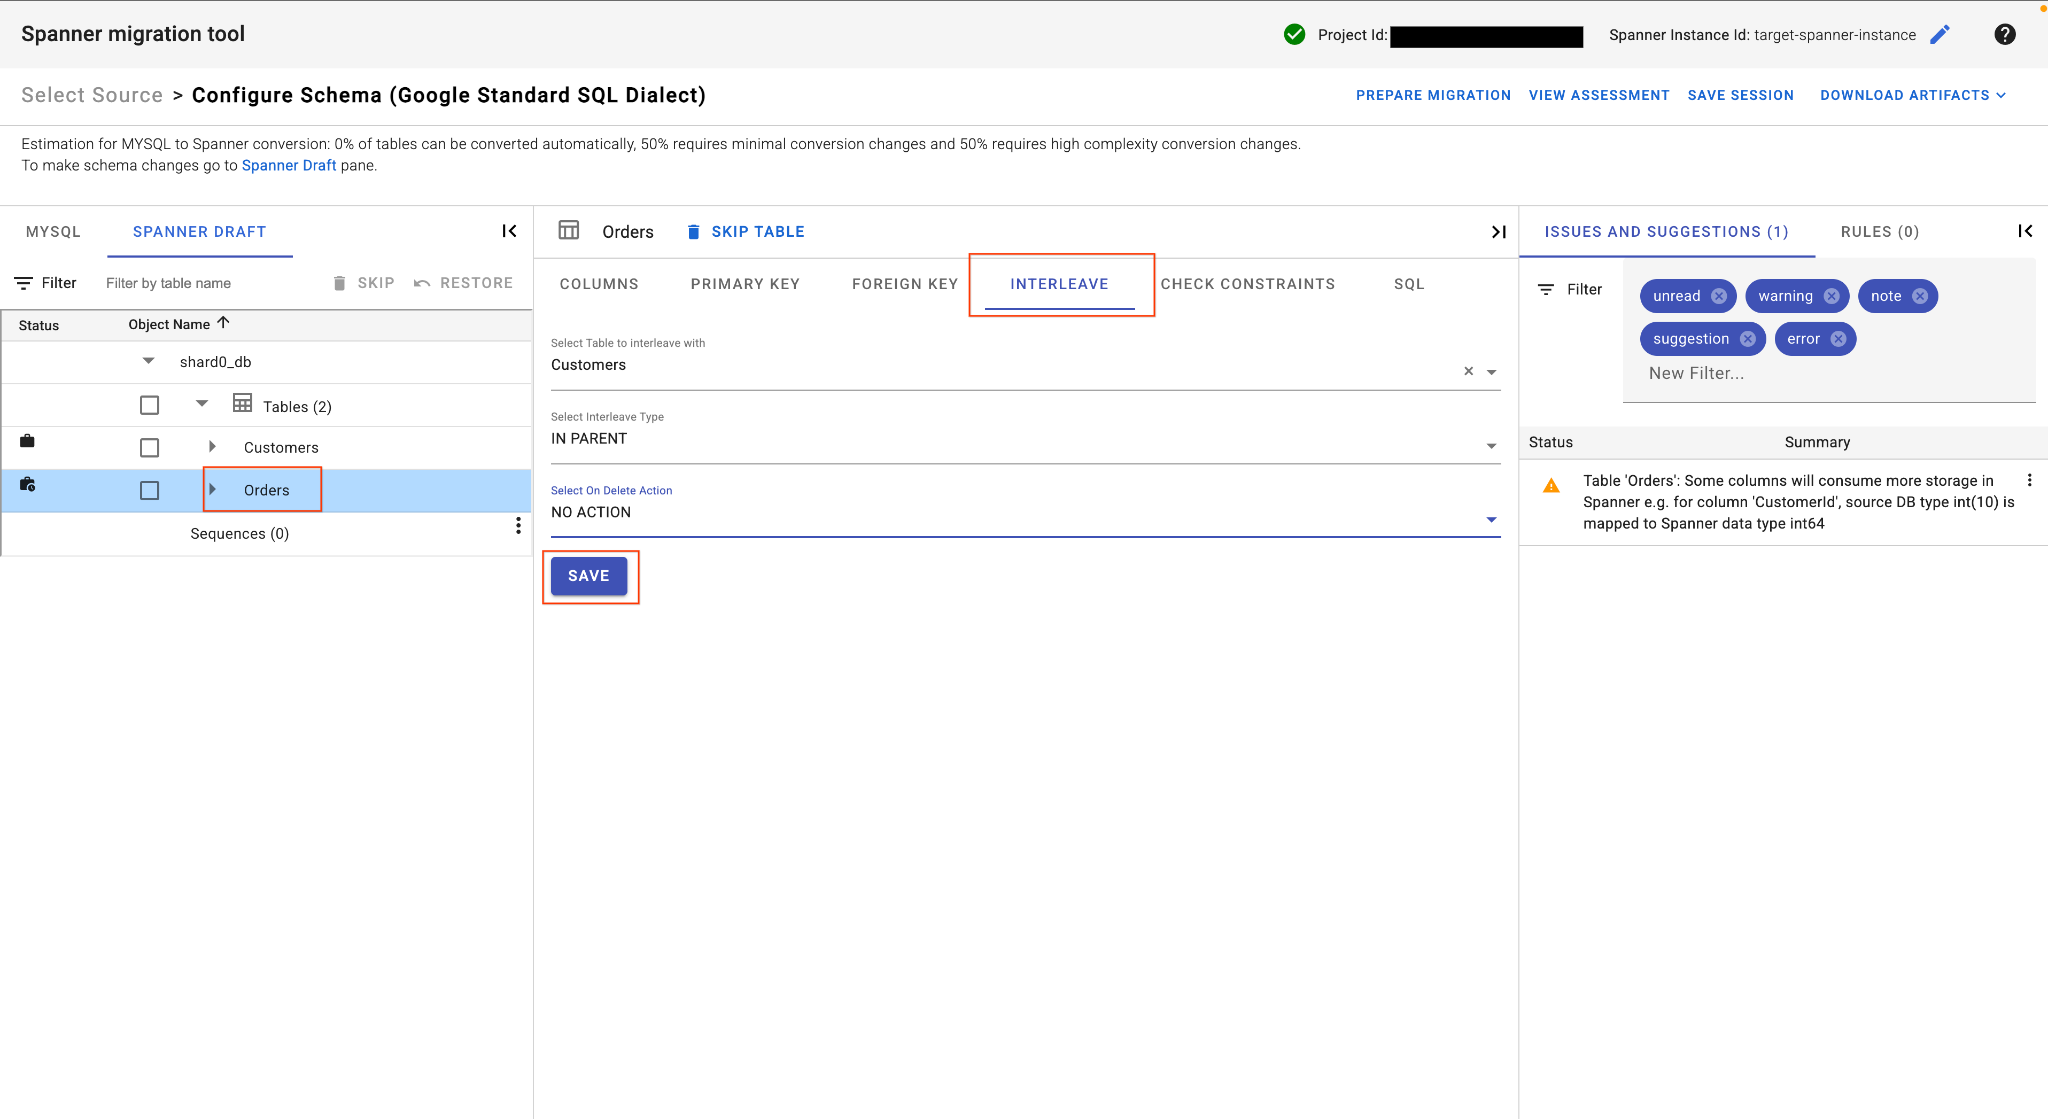Viewport: 2048px width, 1119px height.
Task: Check the Orders table checkbox
Action: [x=149, y=491]
